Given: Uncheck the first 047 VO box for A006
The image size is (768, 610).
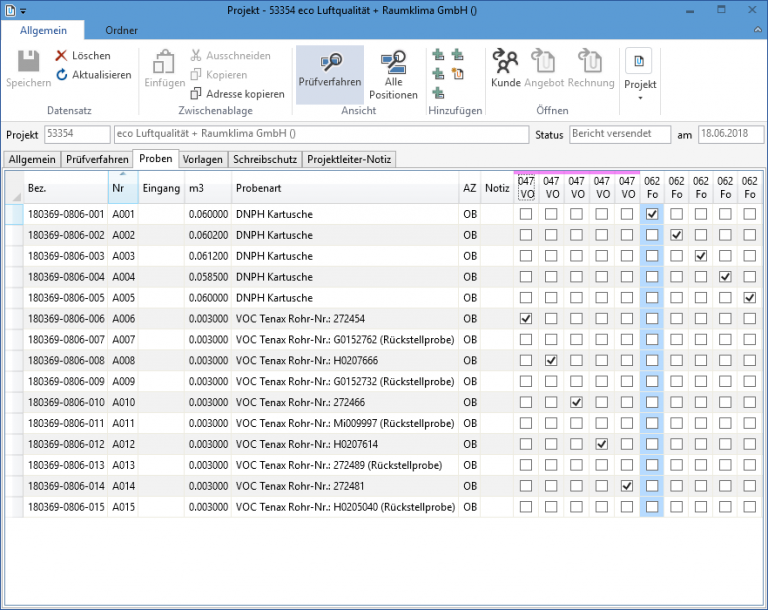Looking at the screenshot, I should [526, 318].
